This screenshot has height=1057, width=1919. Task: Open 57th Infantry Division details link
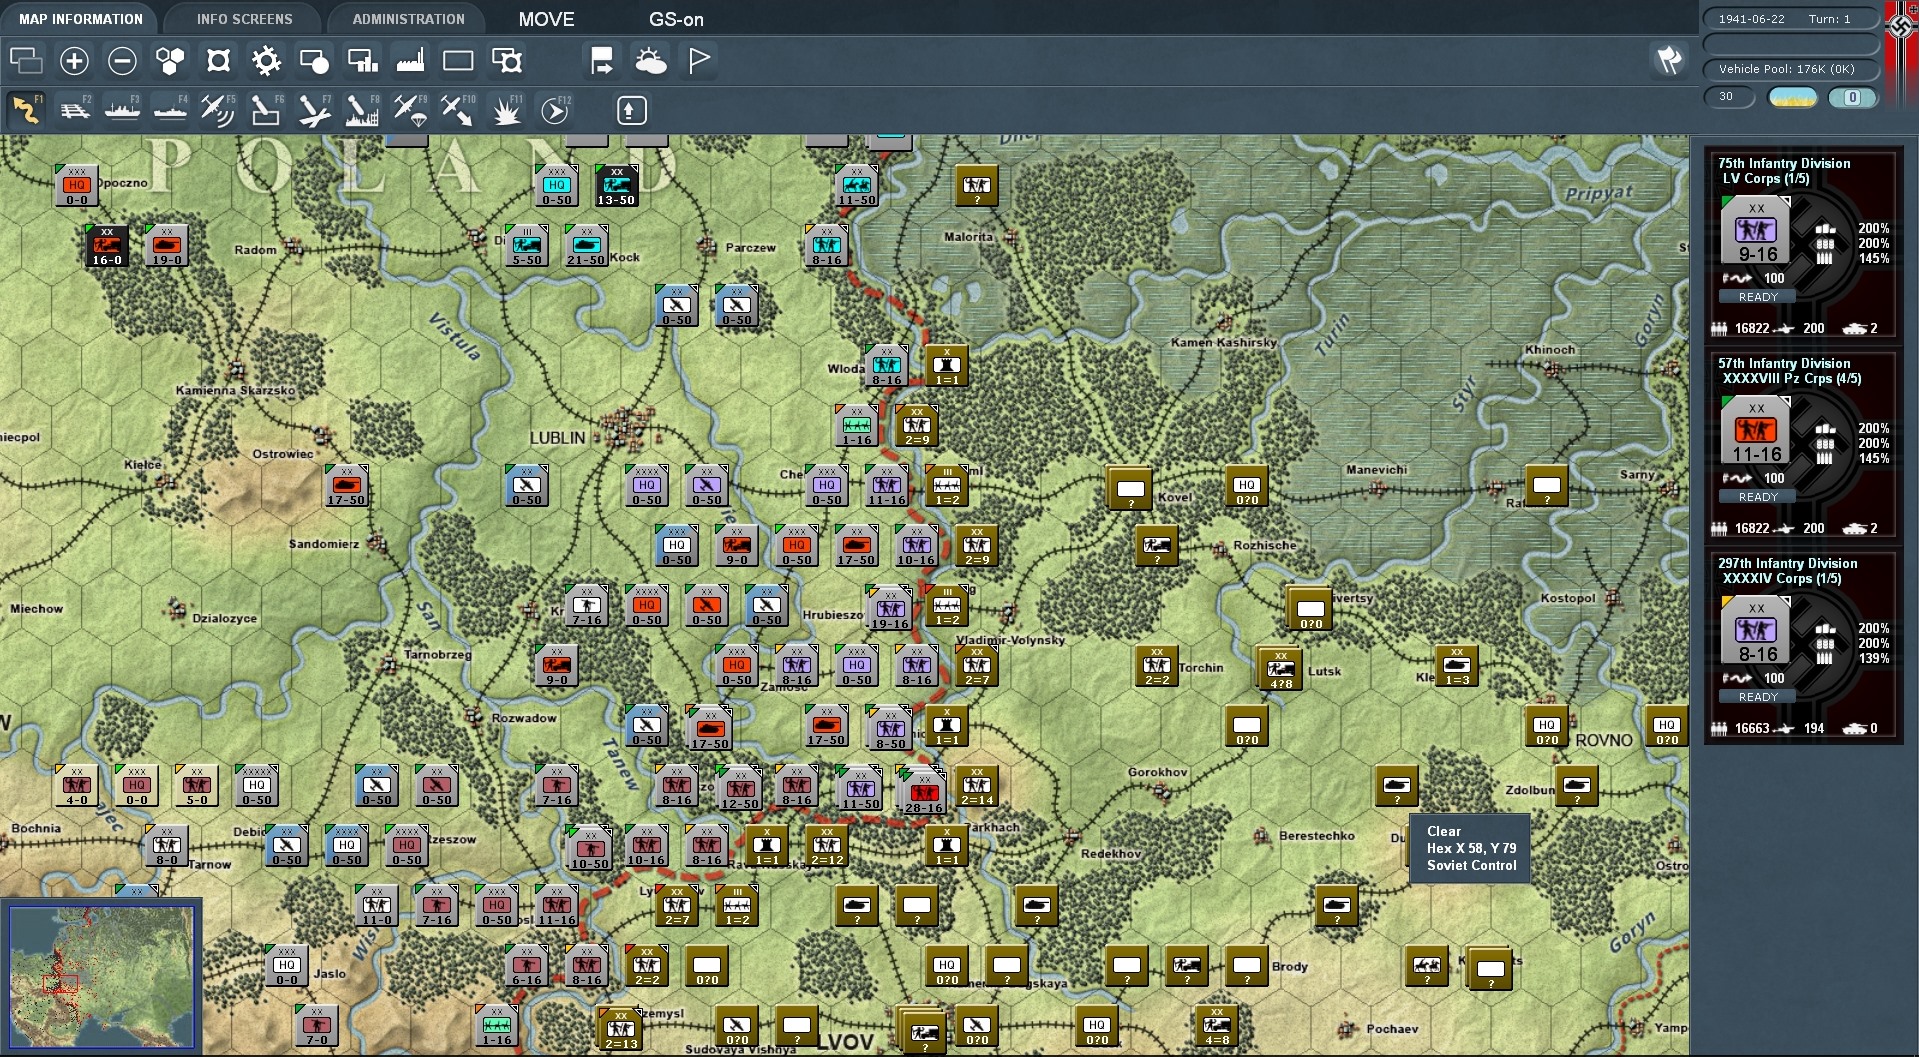click(x=1784, y=363)
